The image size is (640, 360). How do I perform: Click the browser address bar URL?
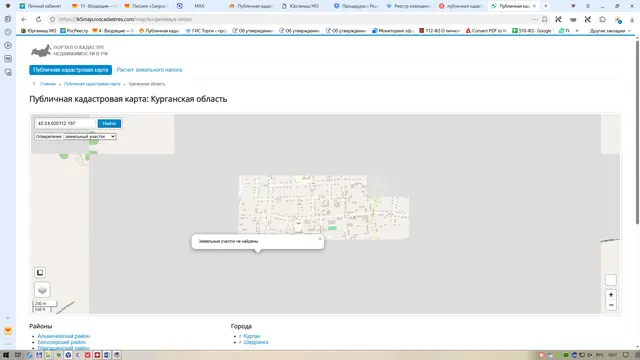(125, 19)
